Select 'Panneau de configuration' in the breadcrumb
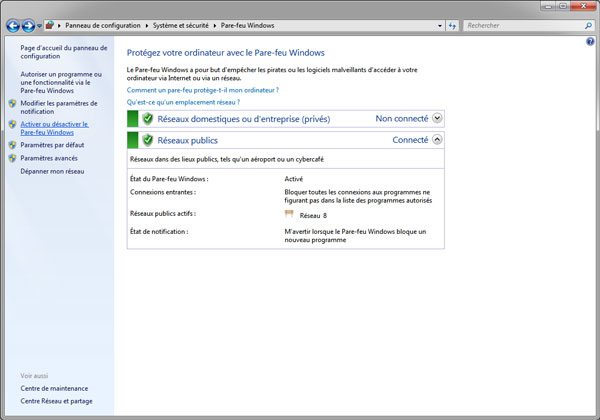The height and width of the screenshot is (420, 600). [103, 25]
